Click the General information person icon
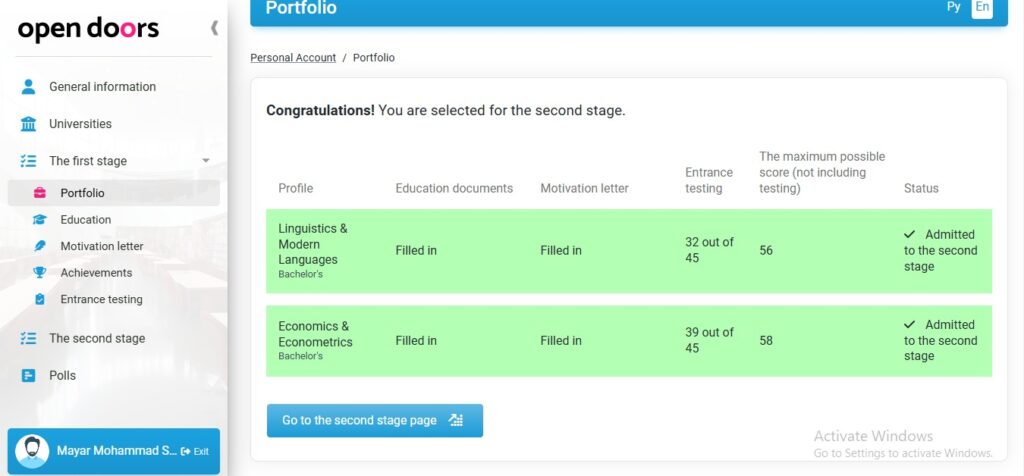The height and width of the screenshot is (476, 1024). click(x=28, y=87)
